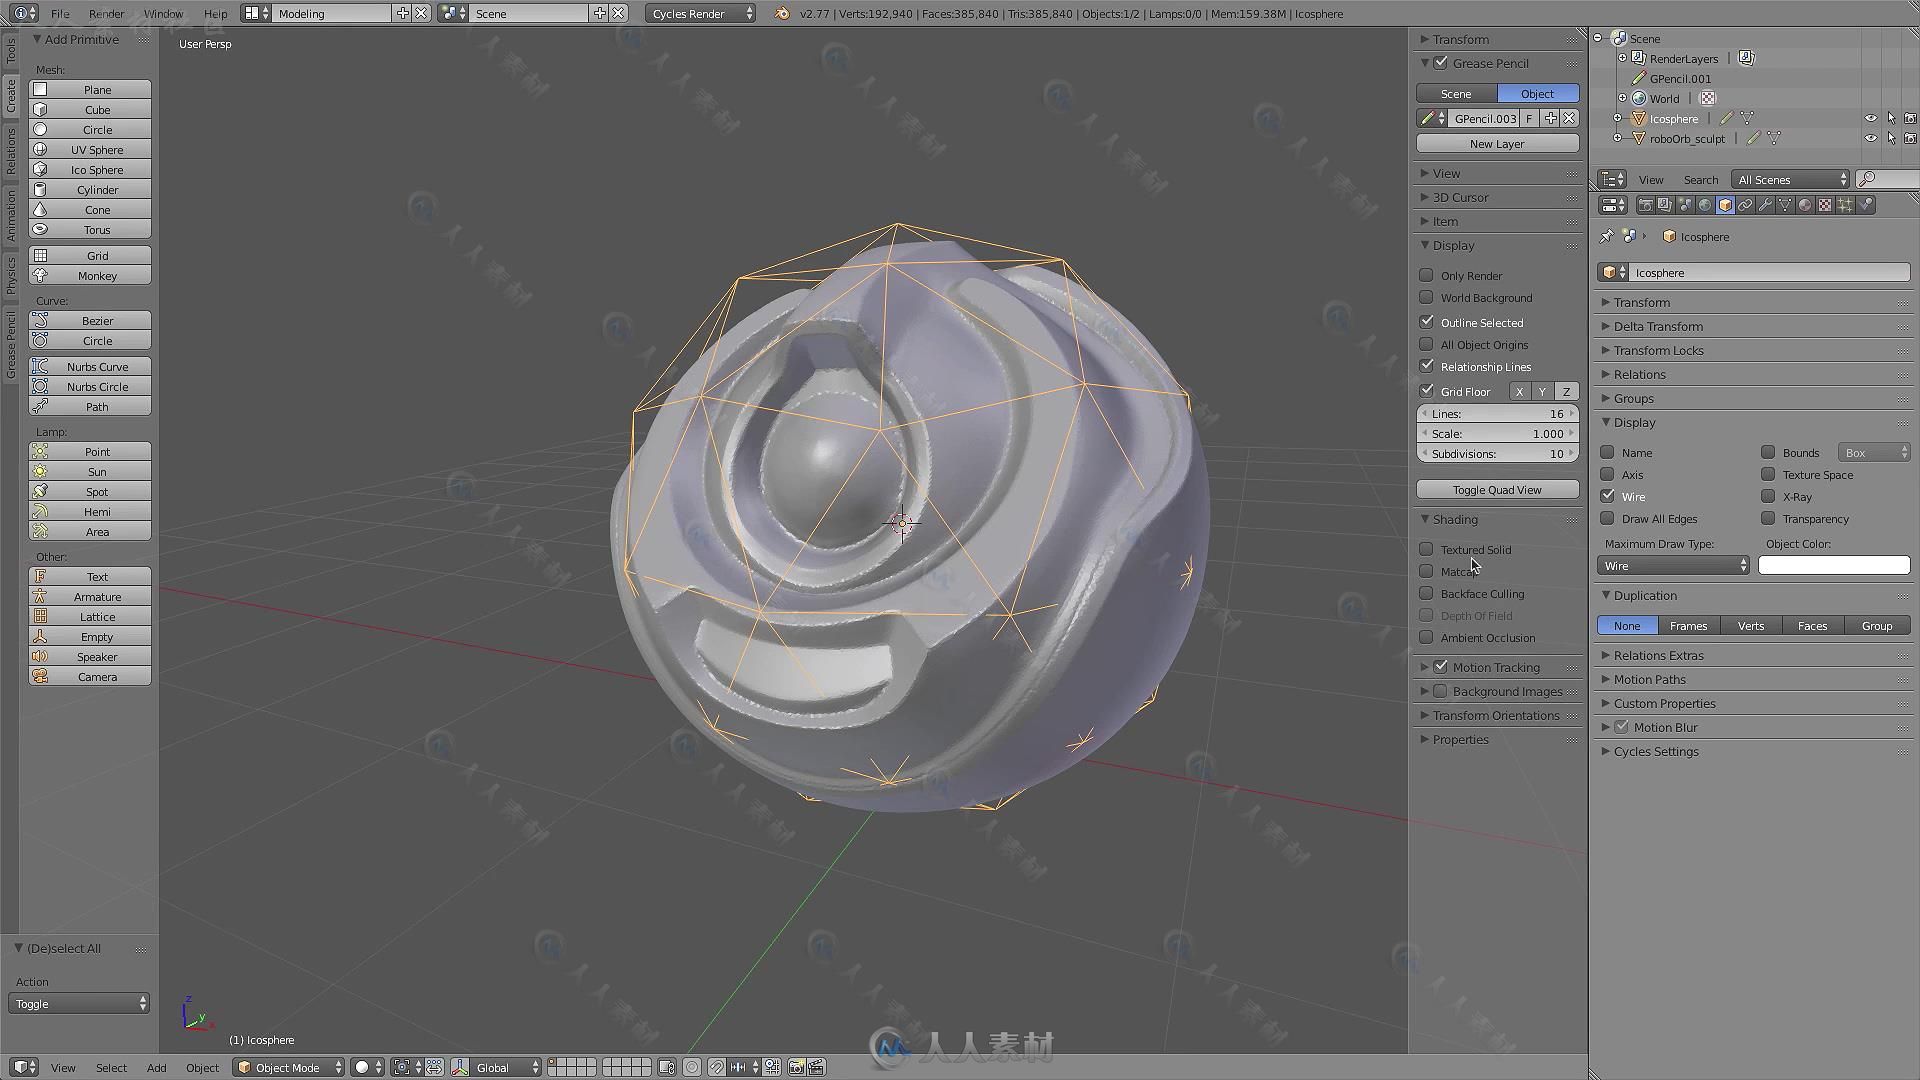Delete Grease Pencil datablock X icon
The height and width of the screenshot is (1080, 1920).
pos(1569,118)
